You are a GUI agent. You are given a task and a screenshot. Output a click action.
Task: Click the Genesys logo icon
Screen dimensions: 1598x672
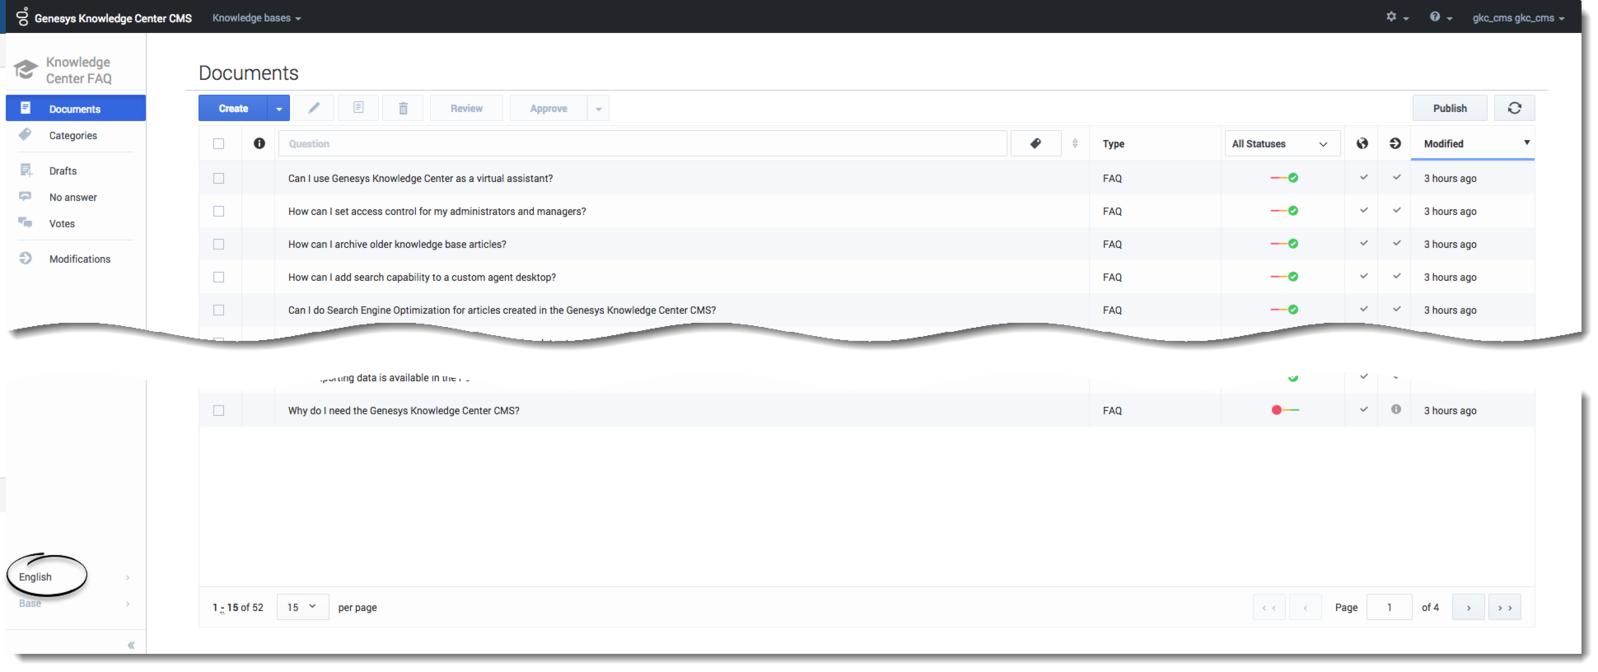pyautogui.click(x=22, y=16)
